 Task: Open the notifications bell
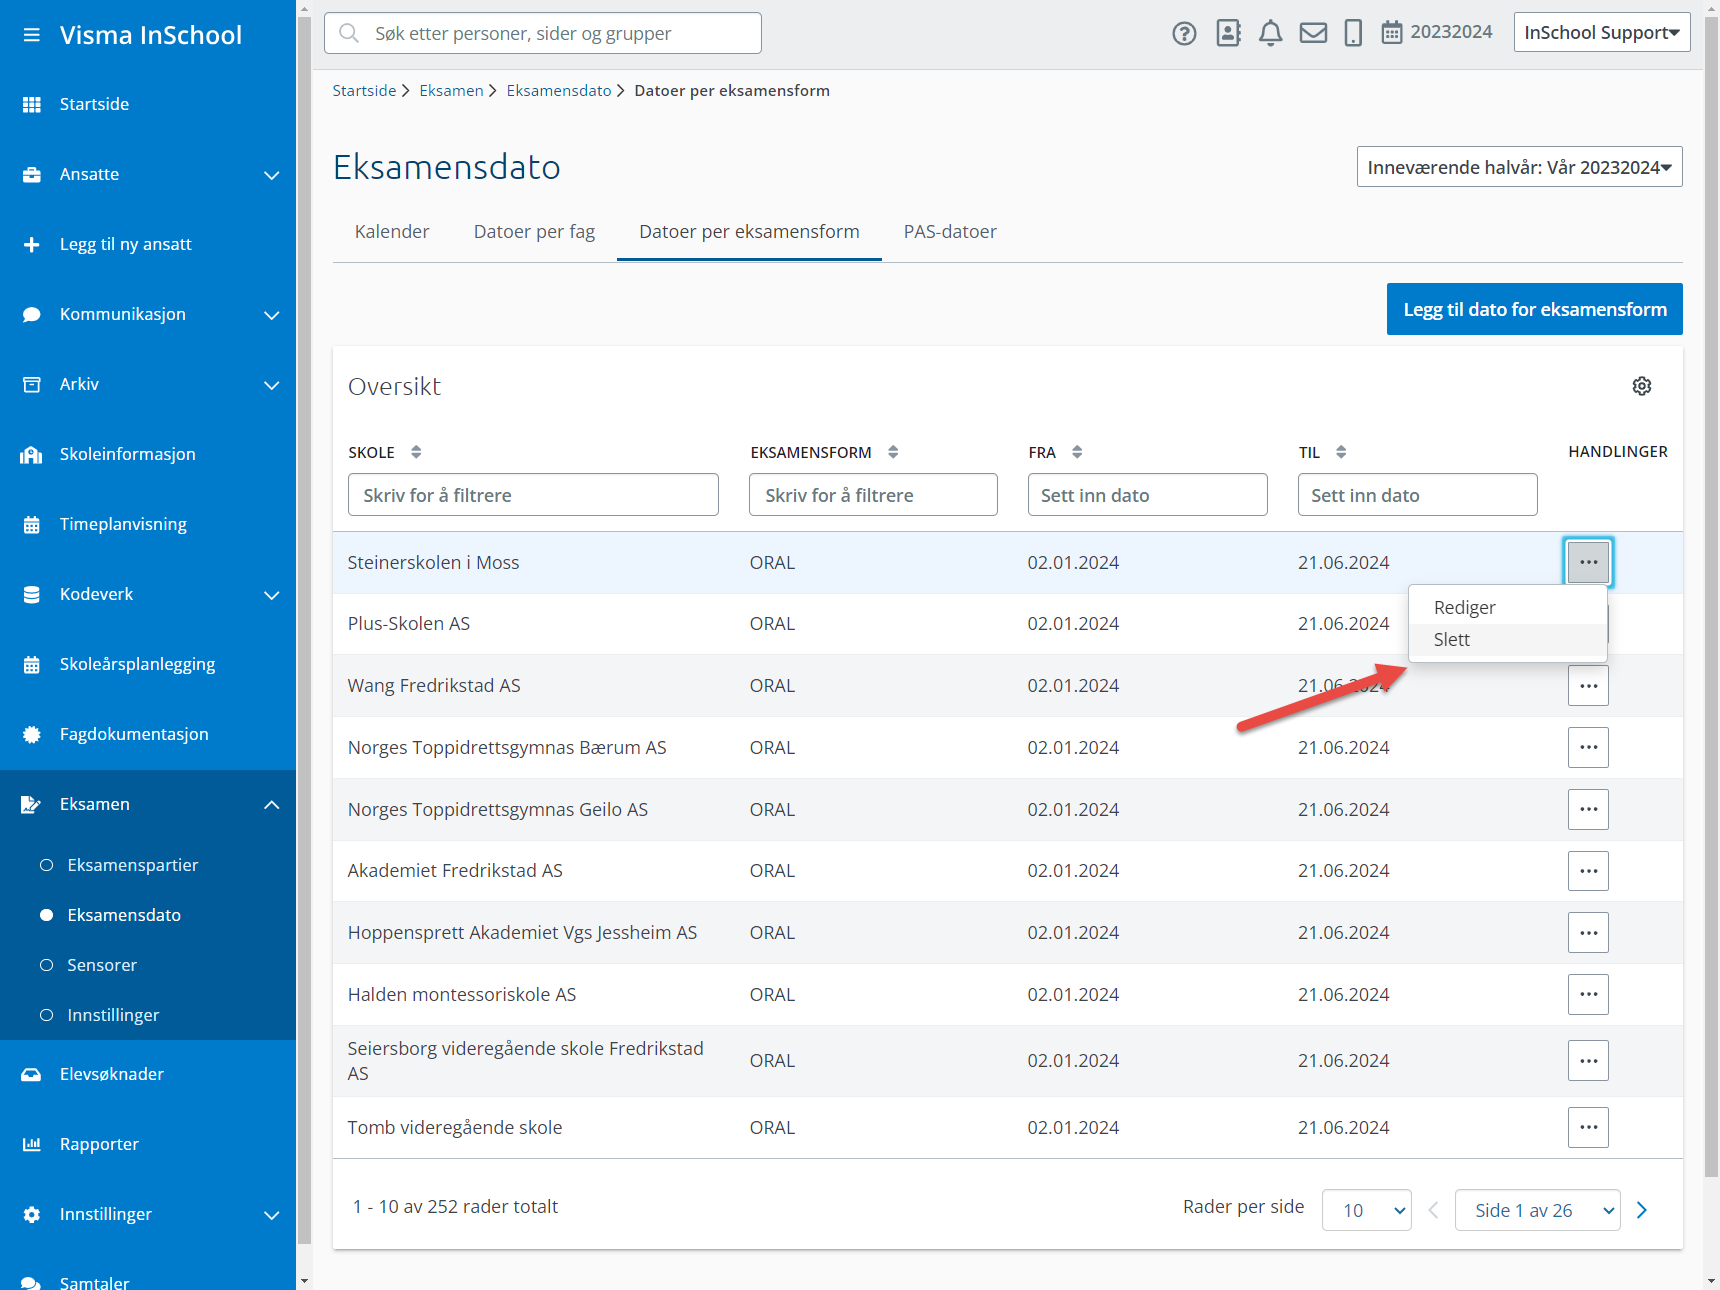[x=1270, y=33]
